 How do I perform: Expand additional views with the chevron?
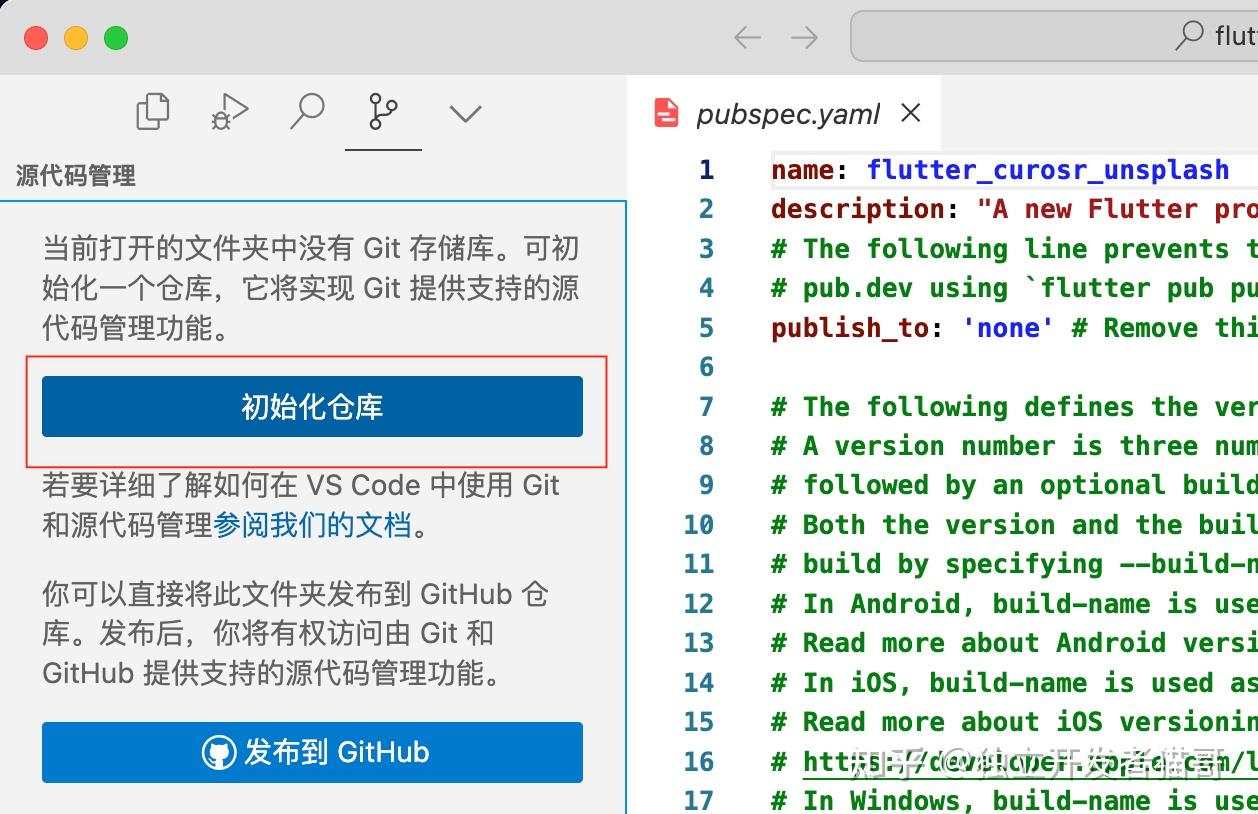(464, 111)
